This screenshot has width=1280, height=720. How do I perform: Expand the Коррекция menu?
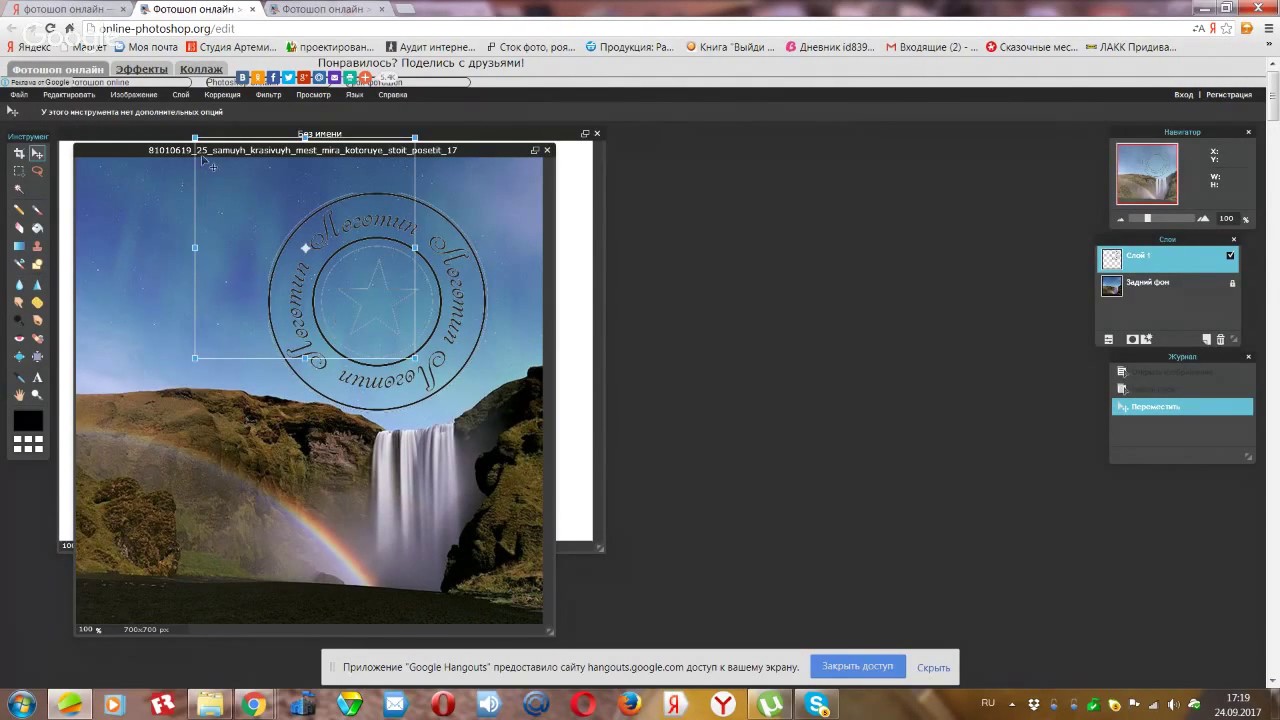coord(222,95)
